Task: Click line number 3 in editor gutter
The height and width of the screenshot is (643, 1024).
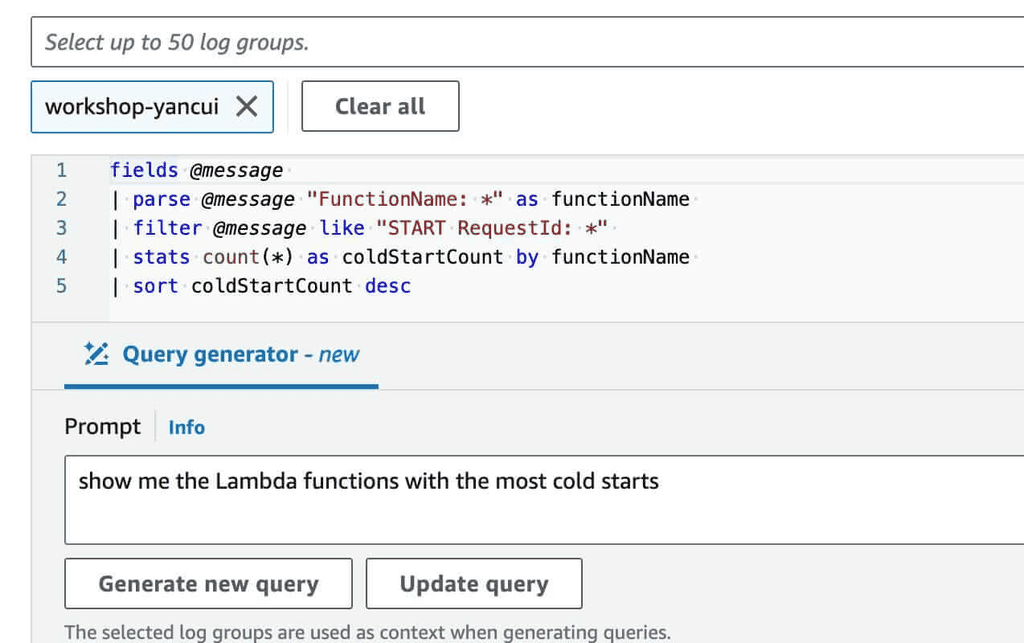Action: [61, 228]
